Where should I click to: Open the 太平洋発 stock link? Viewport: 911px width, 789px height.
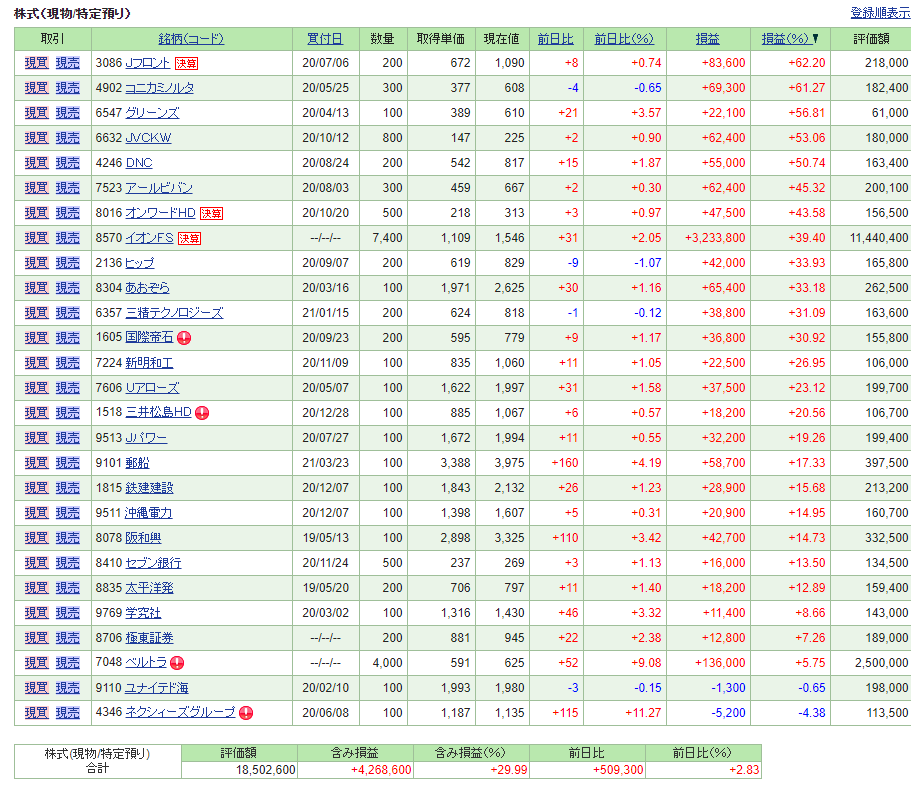tap(149, 587)
